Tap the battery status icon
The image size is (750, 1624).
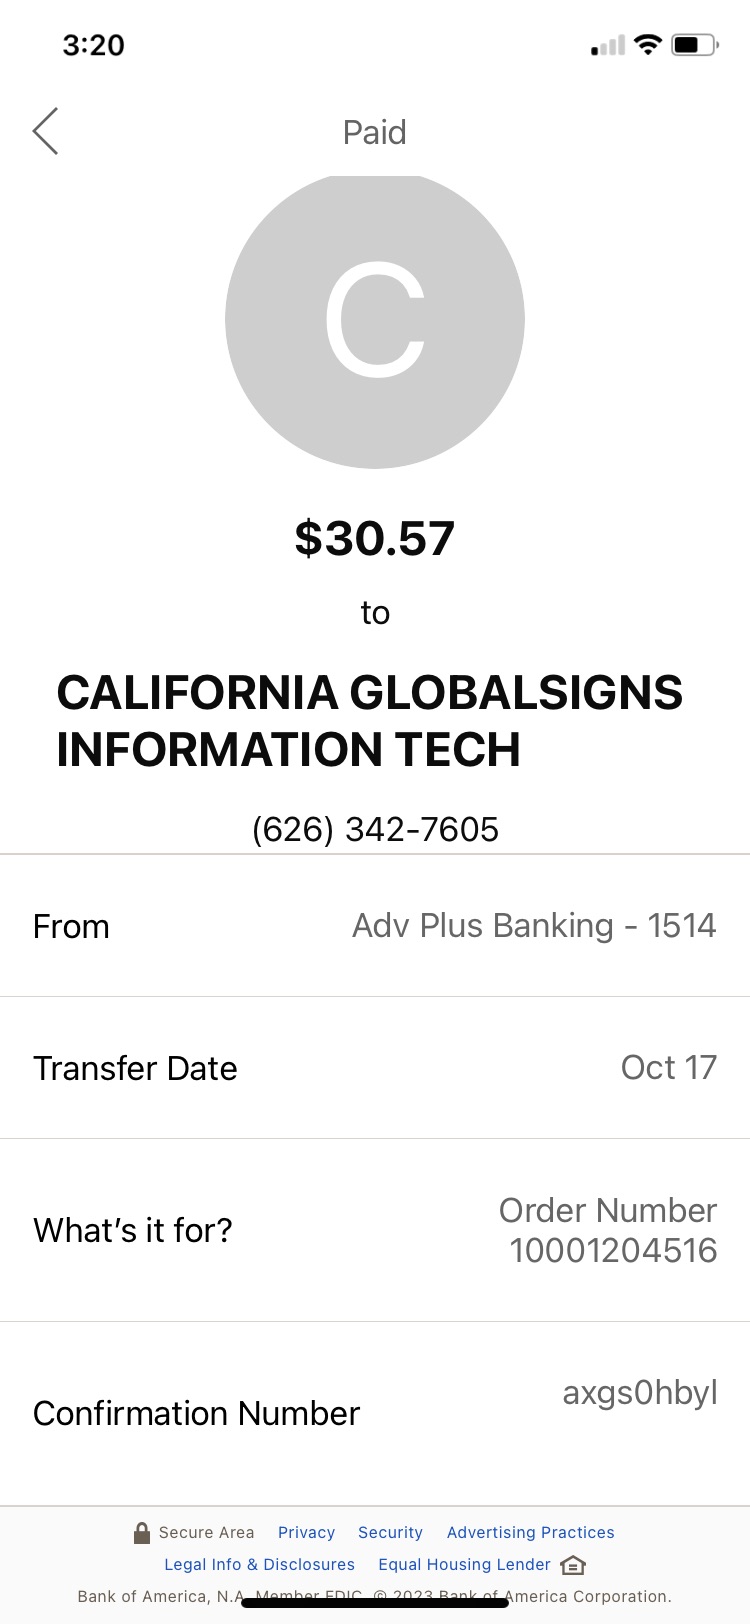click(695, 45)
